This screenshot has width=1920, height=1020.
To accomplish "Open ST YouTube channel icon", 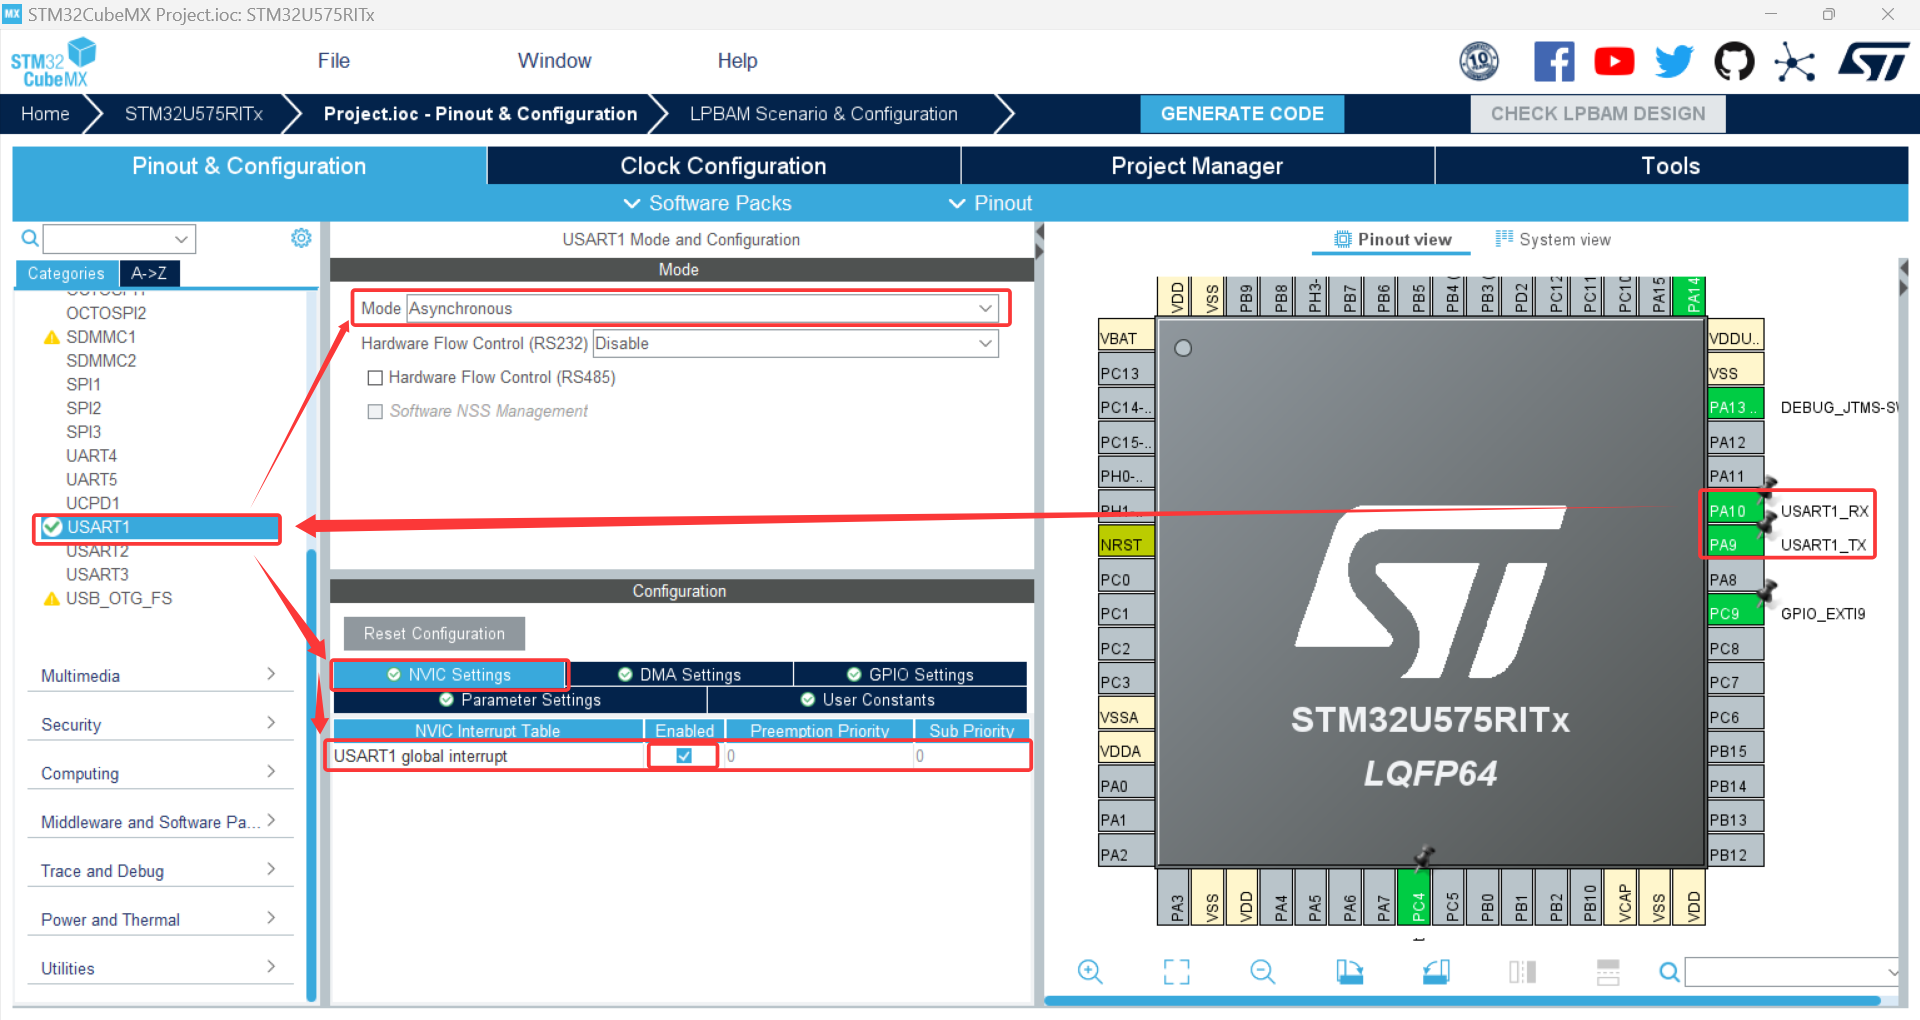I will pos(1614,62).
